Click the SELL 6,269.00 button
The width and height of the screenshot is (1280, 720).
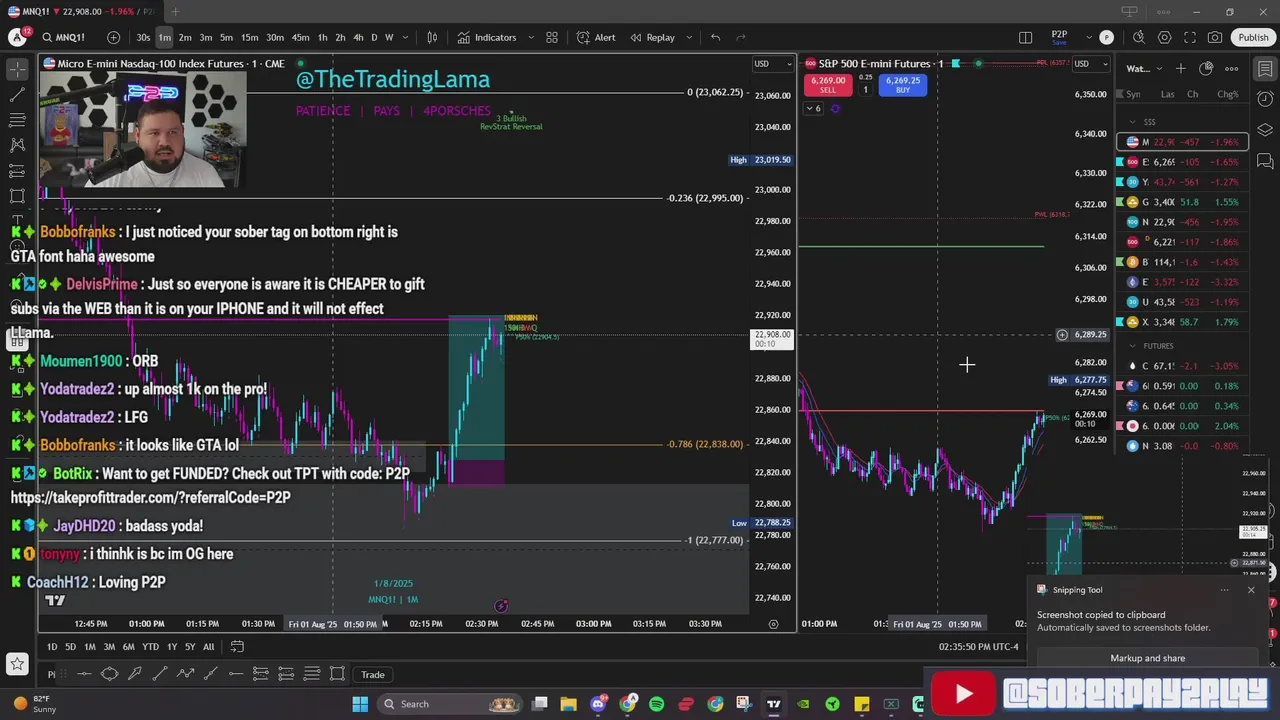(828, 85)
